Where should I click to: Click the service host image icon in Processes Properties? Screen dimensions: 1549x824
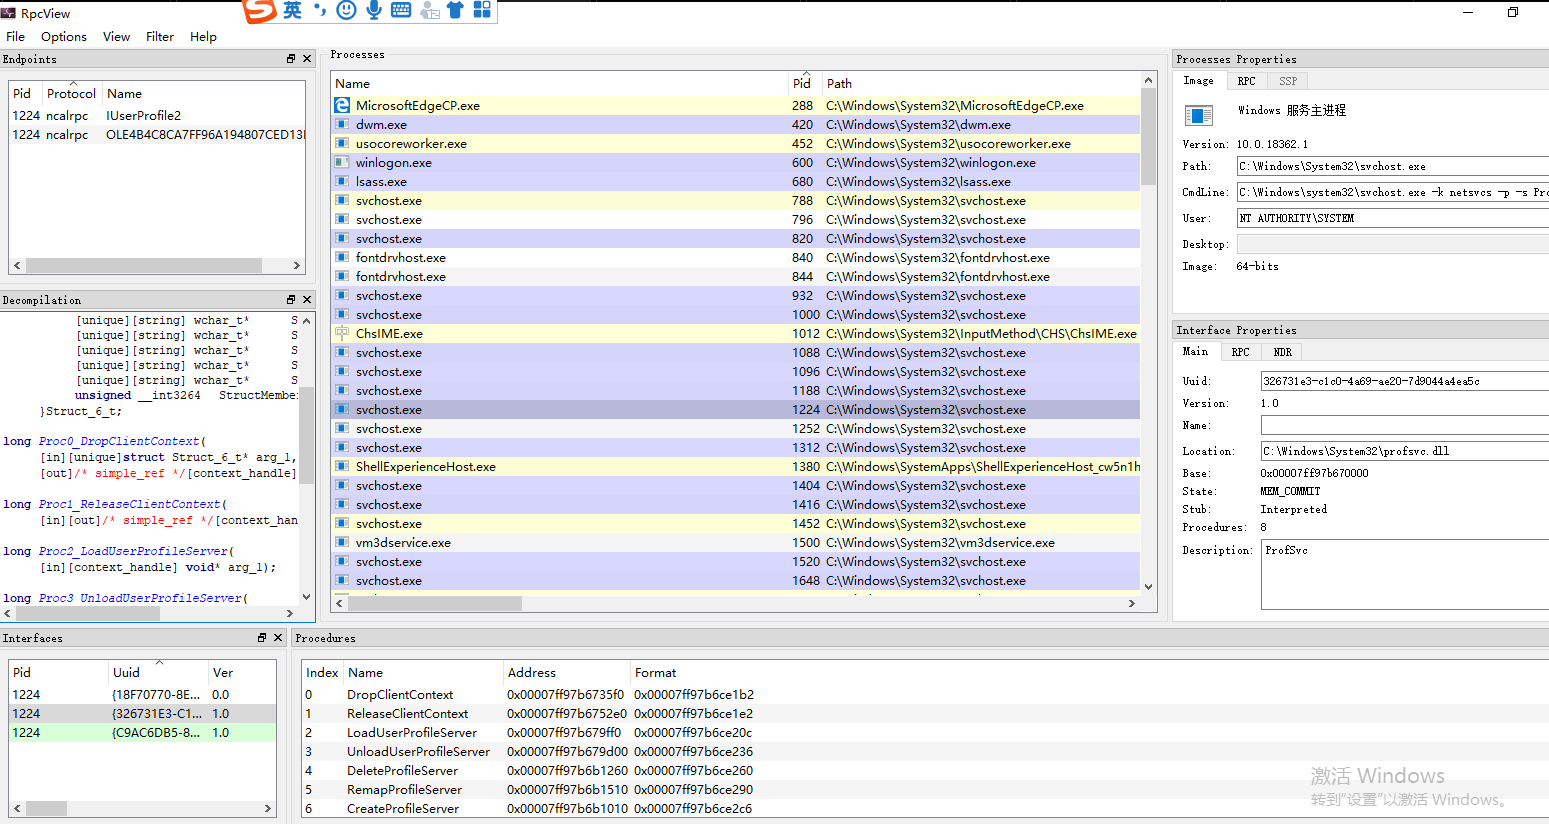[1198, 115]
